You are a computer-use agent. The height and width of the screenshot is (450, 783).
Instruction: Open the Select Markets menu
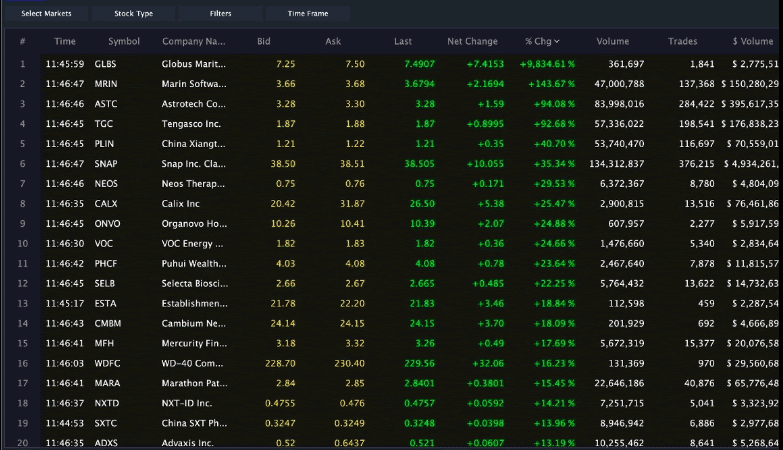(x=46, y=13)
